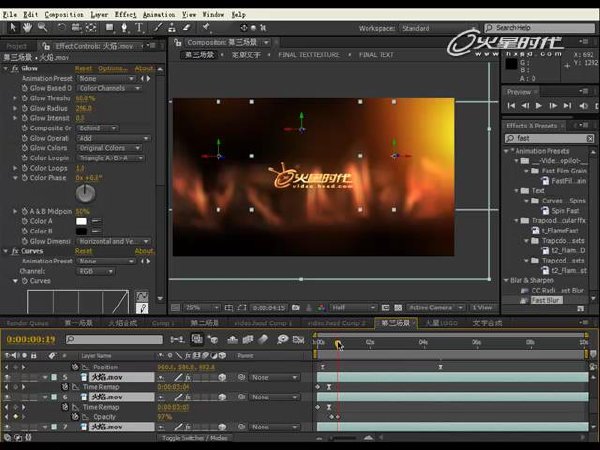Image resolution: width=600 pixels, height=450 pixels.
Task: Click About link for Curves
Action: [144, 251]
